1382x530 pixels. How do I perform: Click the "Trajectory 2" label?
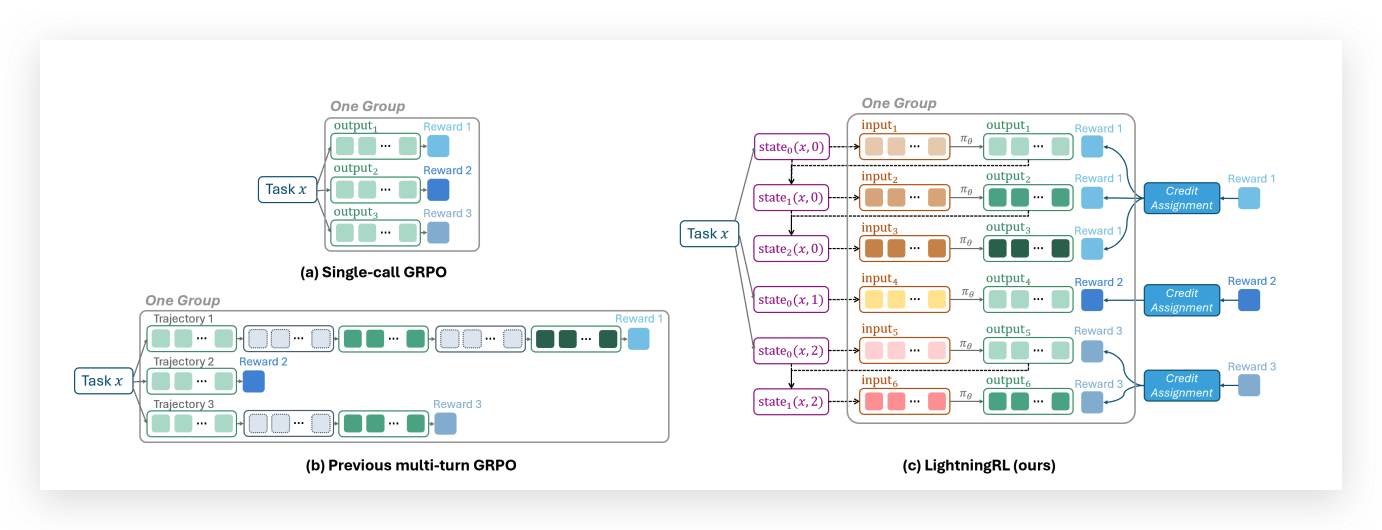[x=183, y=361]
